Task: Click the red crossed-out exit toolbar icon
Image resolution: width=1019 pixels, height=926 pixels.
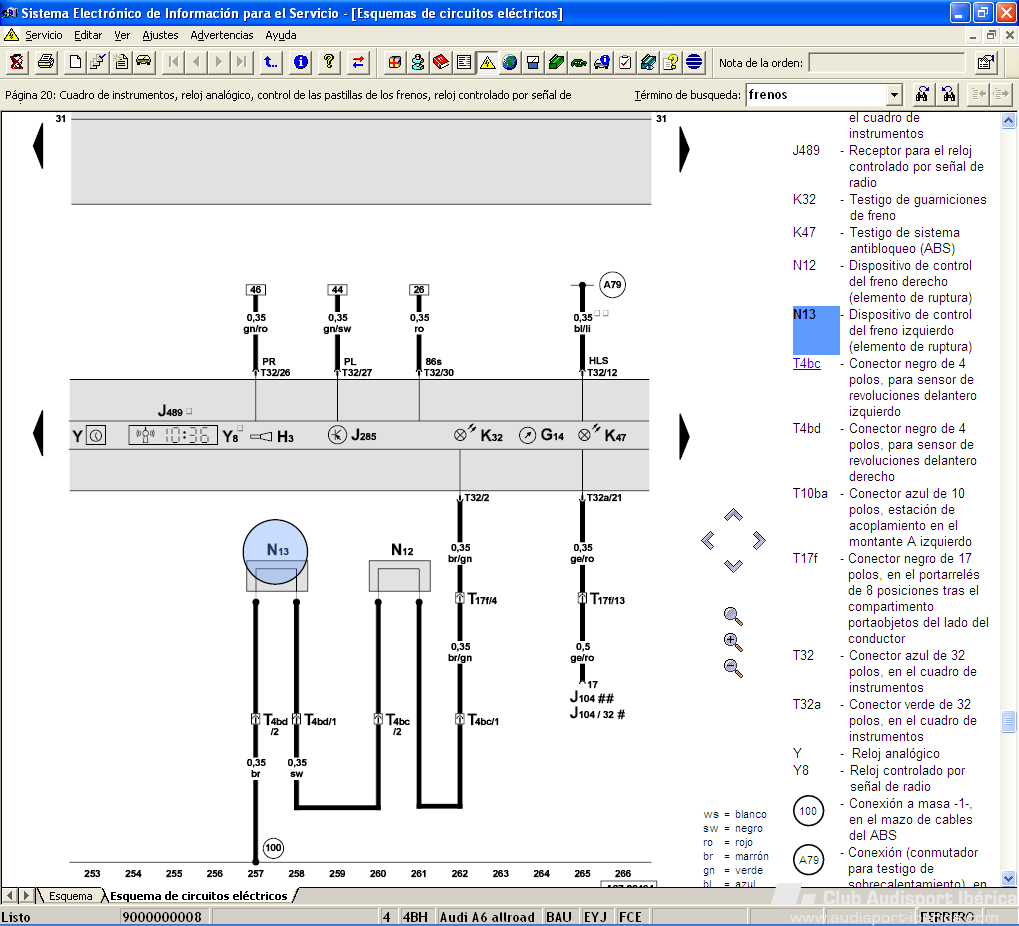Action: [16, 62]
